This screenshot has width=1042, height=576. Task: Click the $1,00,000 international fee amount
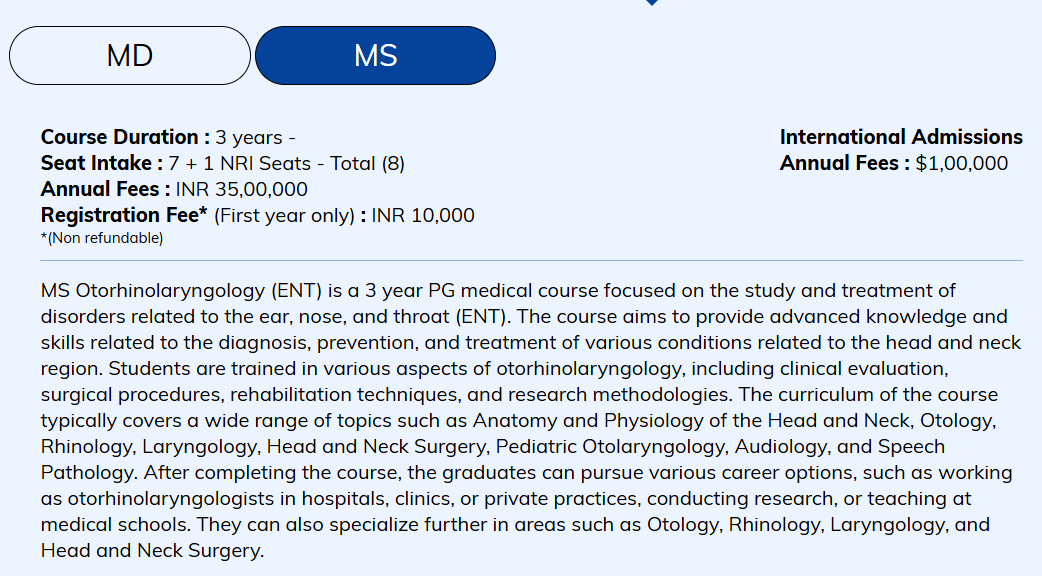pos(961,164)
